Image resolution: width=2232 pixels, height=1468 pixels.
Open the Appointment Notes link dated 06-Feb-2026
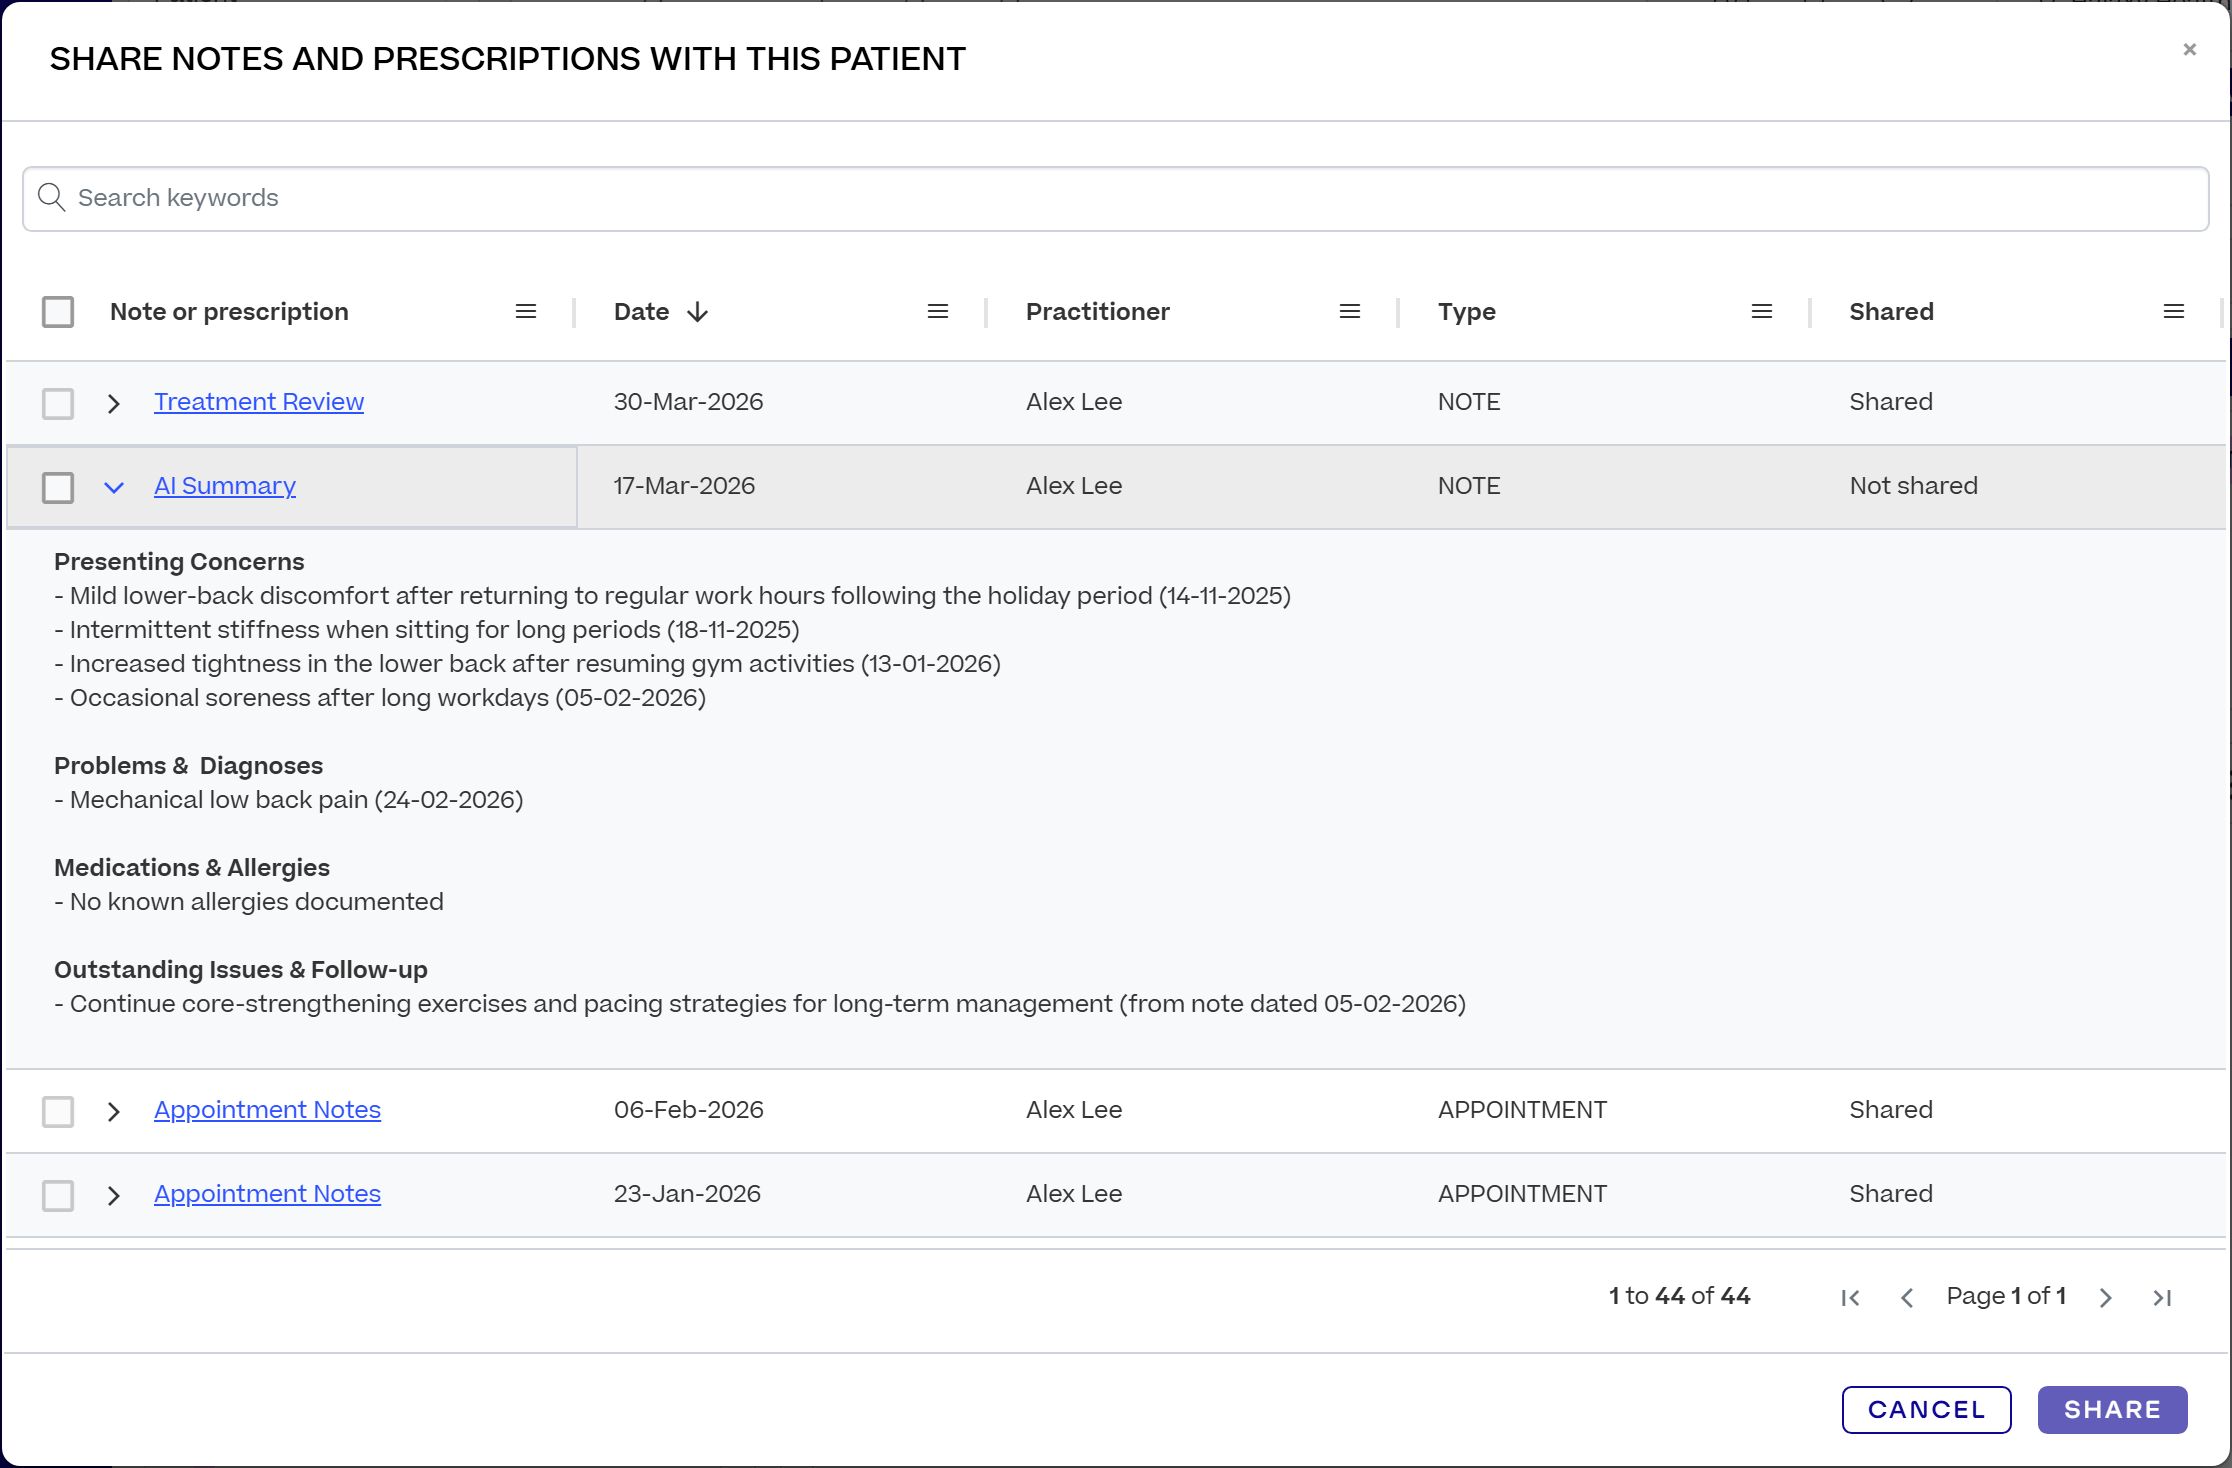click(267, 1110)
